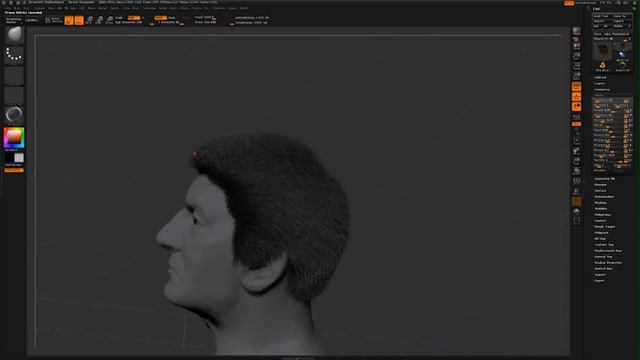Viewport: 640px width, 360px height.
Task: Select the light gray main color swatch
Action: pyautogui.click(x=19, y=158)
